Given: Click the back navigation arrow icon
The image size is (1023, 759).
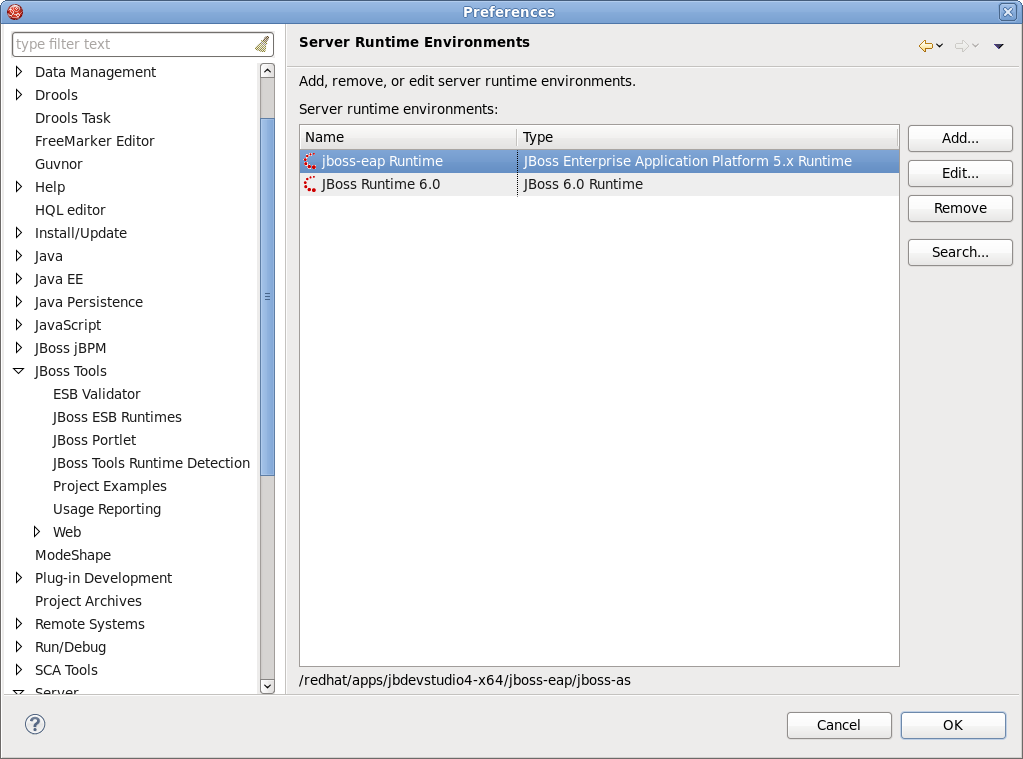Looking at the screenshot, I should click(x=927, y=45).
